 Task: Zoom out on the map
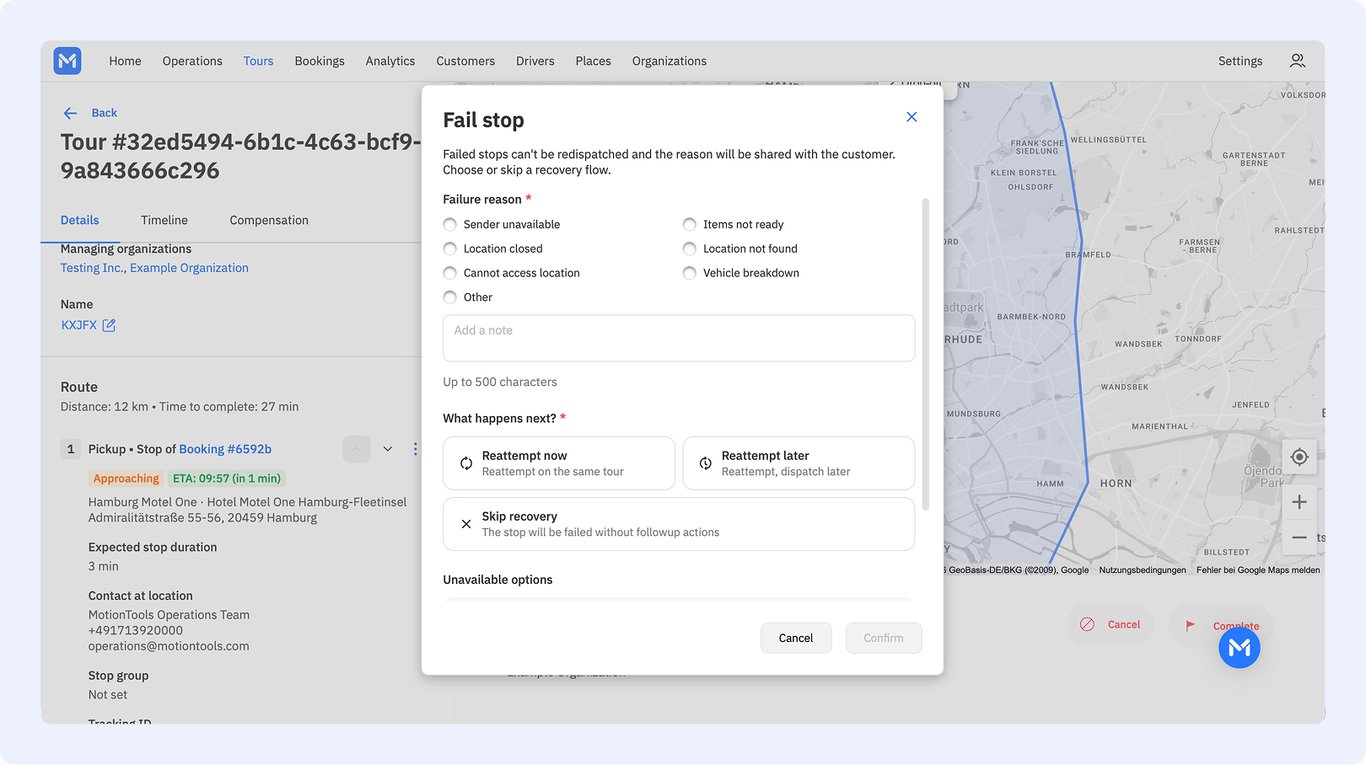tap(1299, 537)
